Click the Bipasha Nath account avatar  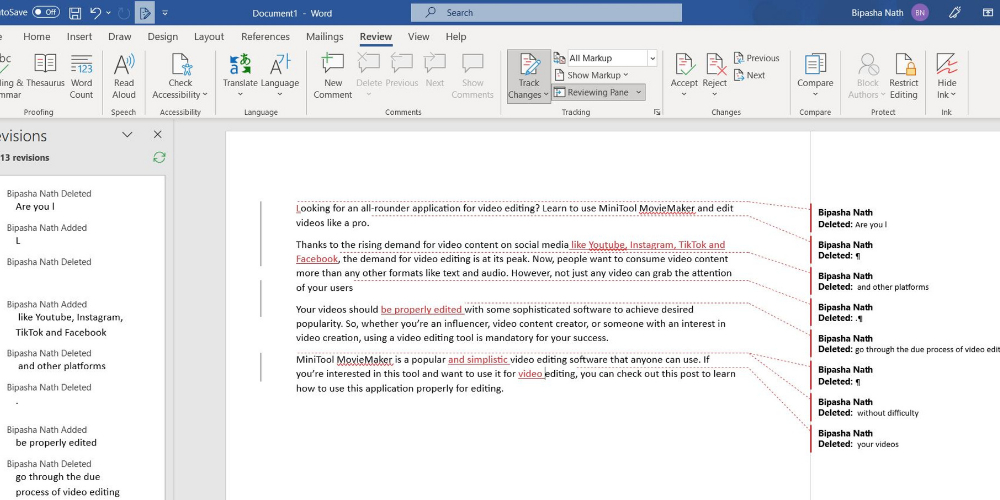(x=920, y=13)
